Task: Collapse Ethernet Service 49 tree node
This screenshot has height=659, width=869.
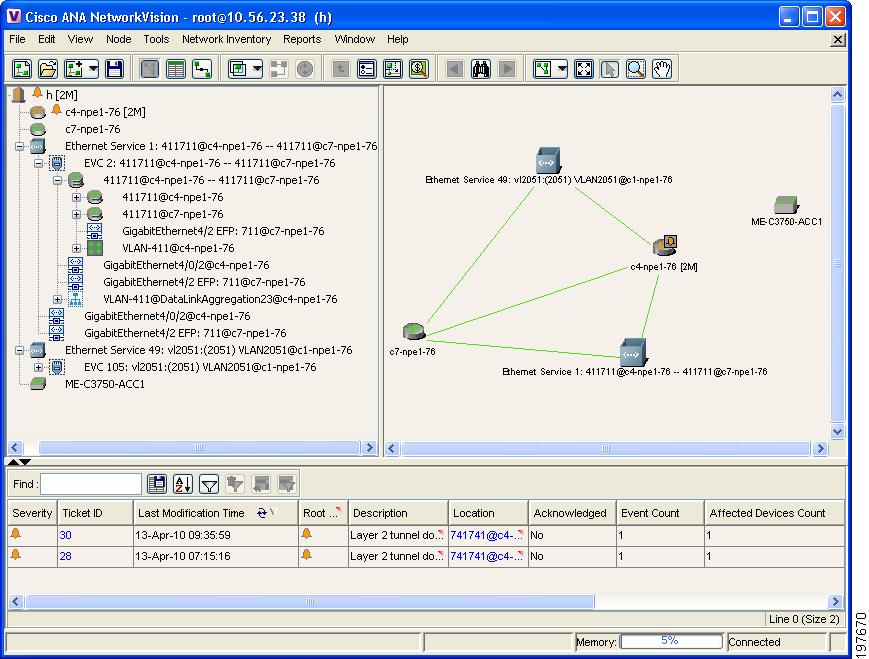Action: coord(19,350)
